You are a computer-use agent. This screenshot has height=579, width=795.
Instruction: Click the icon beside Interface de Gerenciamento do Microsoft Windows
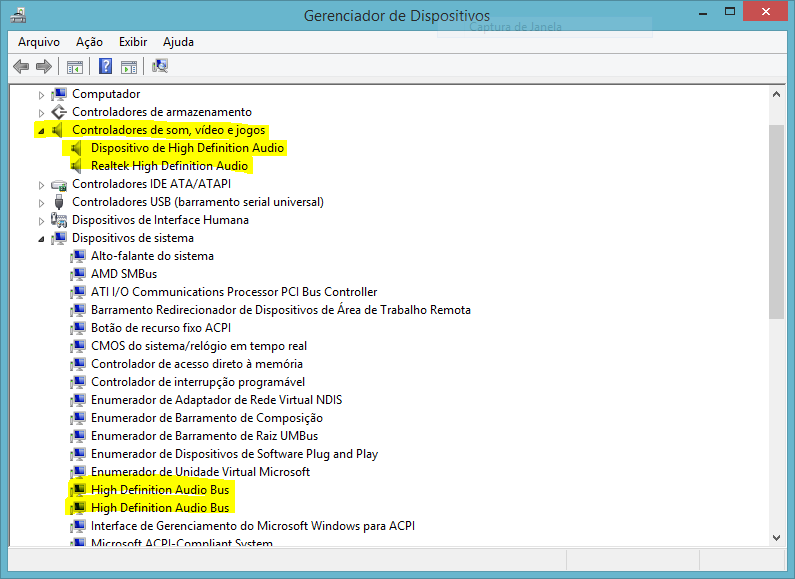78,526
